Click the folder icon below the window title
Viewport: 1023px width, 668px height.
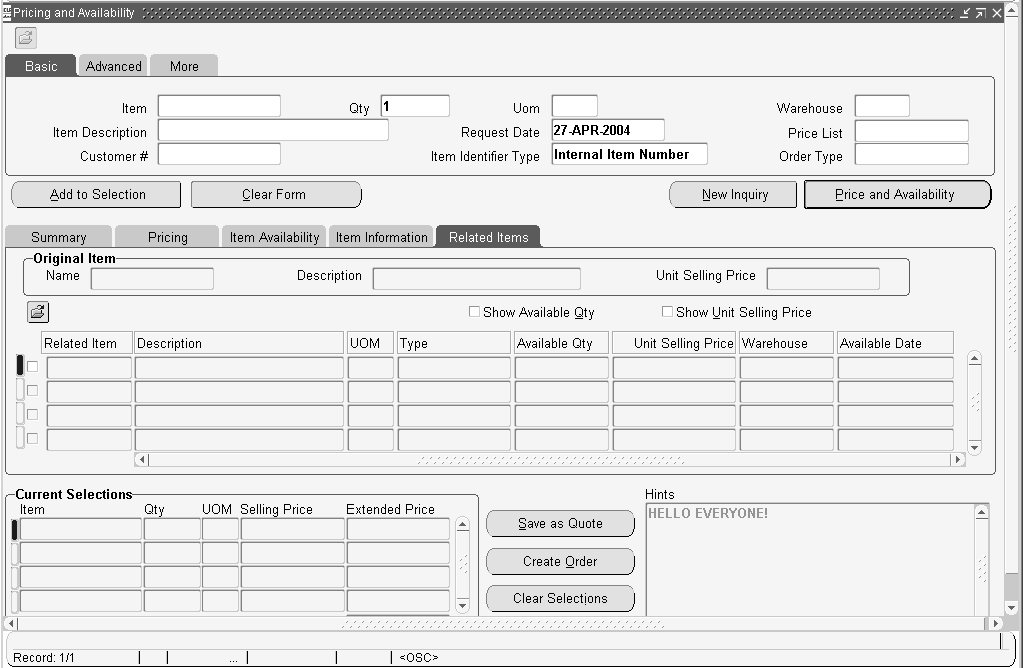[25, 38]
